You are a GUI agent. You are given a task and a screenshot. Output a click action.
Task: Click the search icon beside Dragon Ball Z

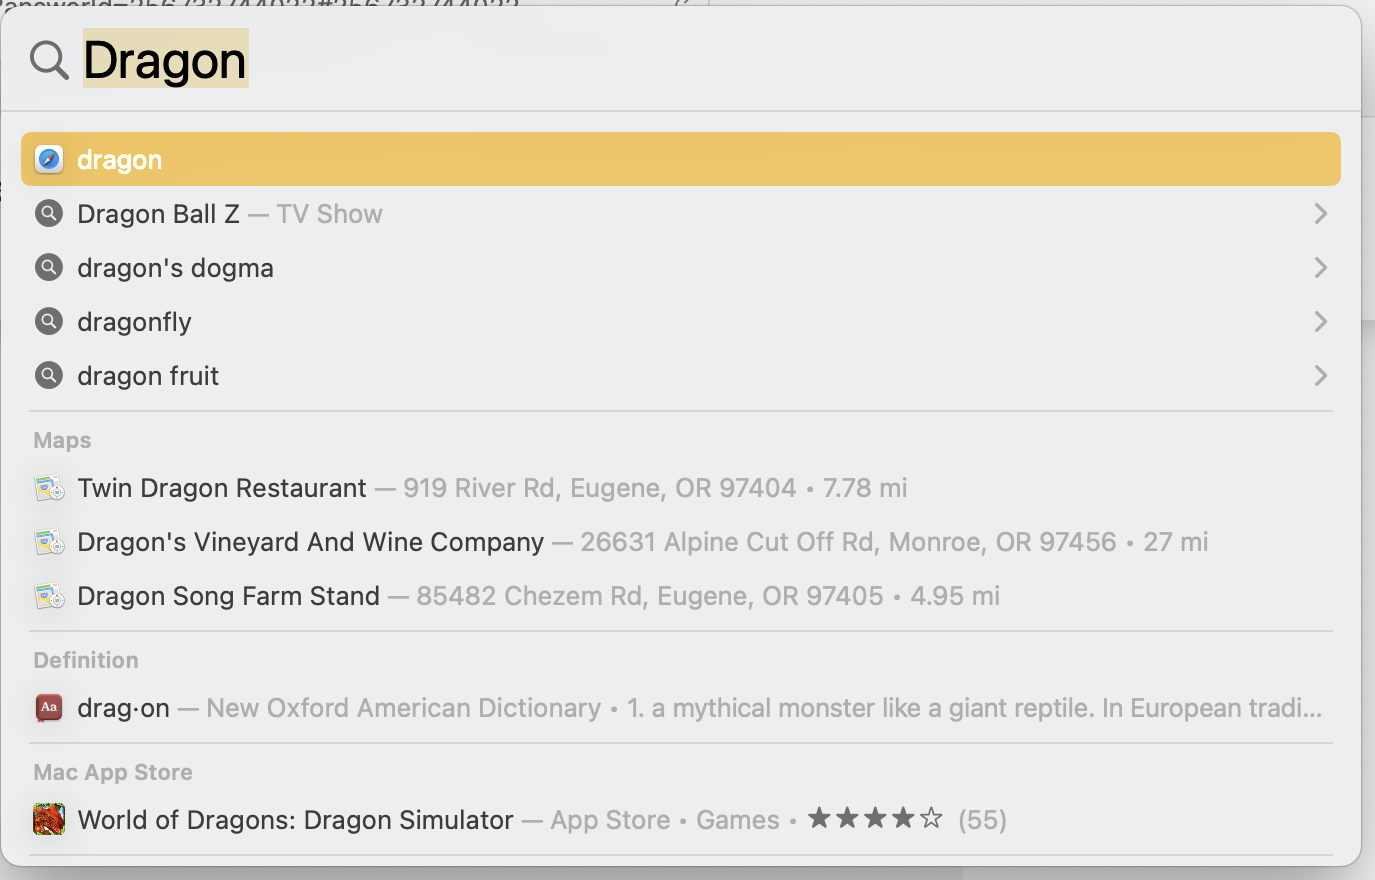pyautogui.click(x=49, y=213)
